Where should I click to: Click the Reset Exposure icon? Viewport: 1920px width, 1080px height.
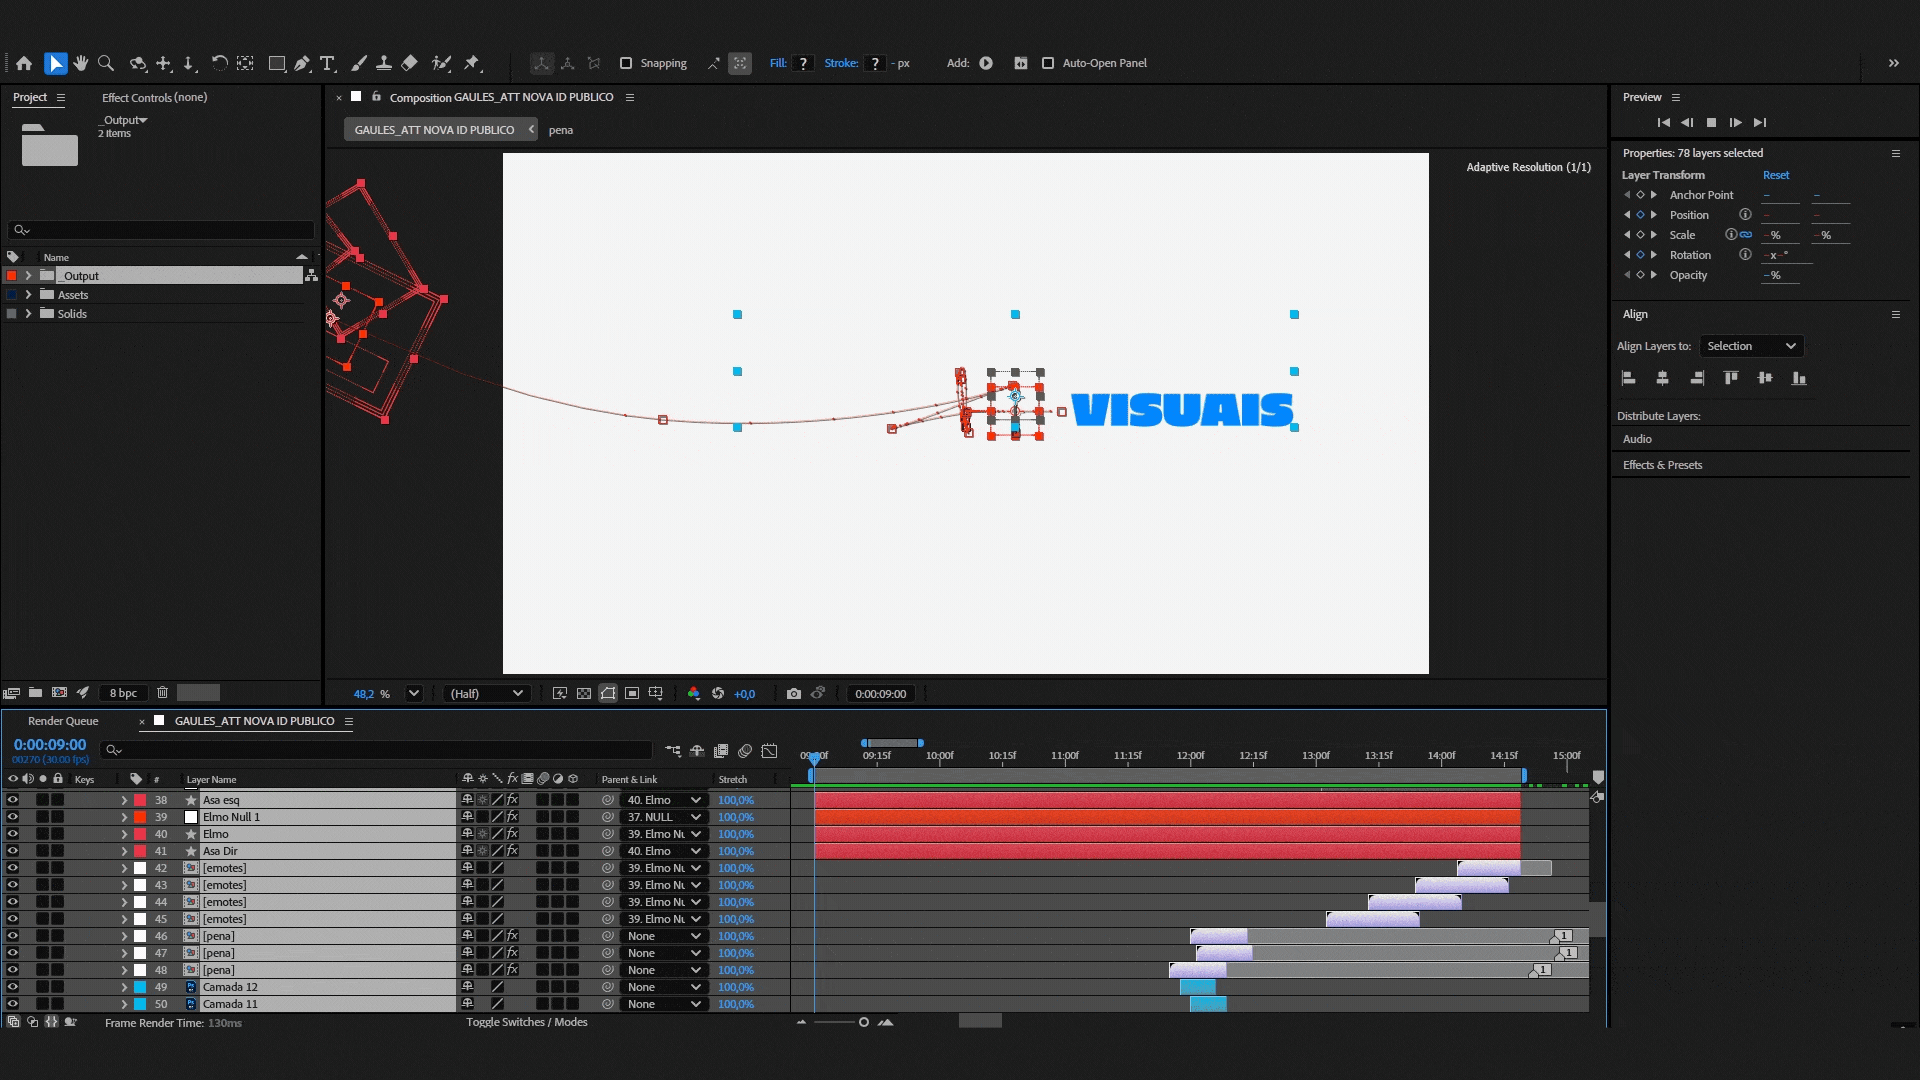click(x=718, y=693)
